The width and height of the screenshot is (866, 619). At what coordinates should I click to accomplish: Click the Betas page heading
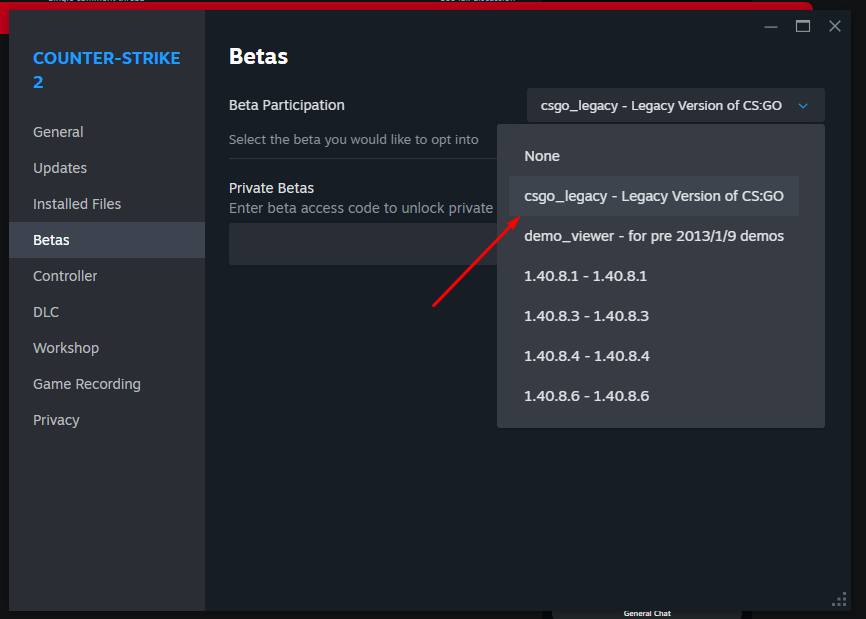click(258, 56)
